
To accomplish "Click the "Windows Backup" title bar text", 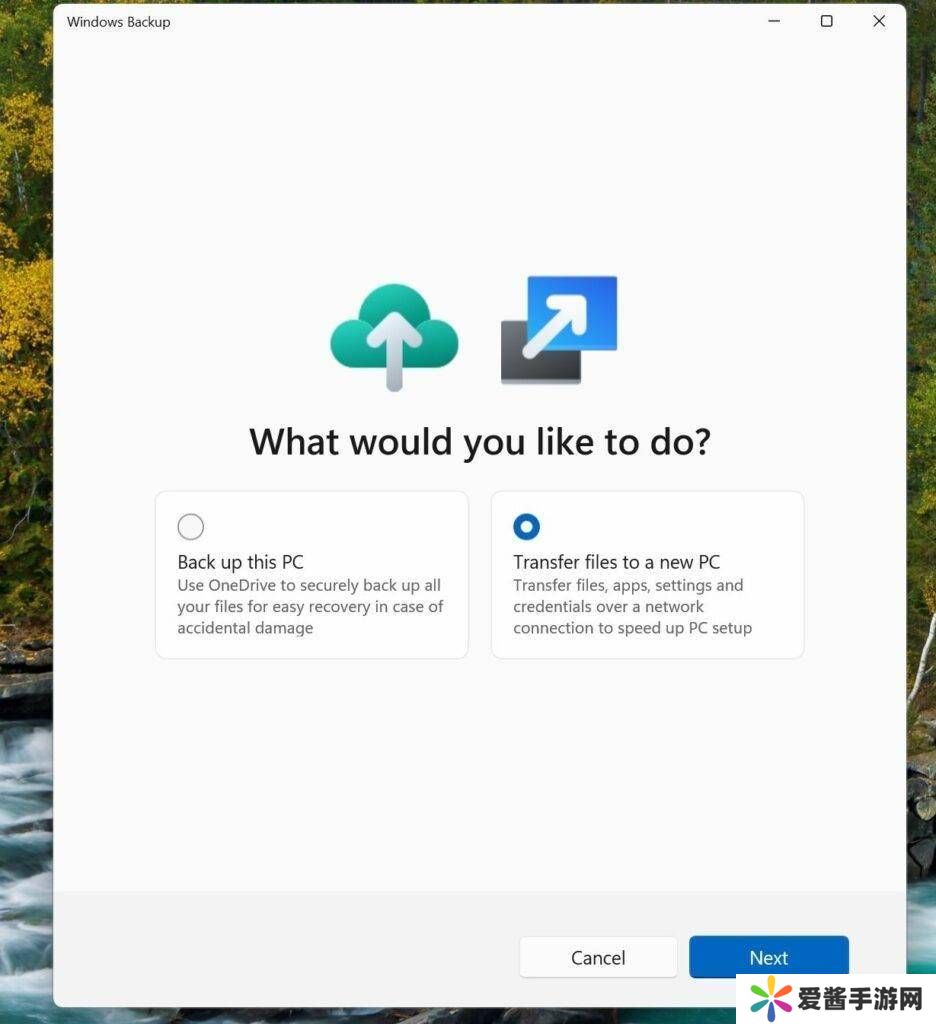I will (118, 22).
